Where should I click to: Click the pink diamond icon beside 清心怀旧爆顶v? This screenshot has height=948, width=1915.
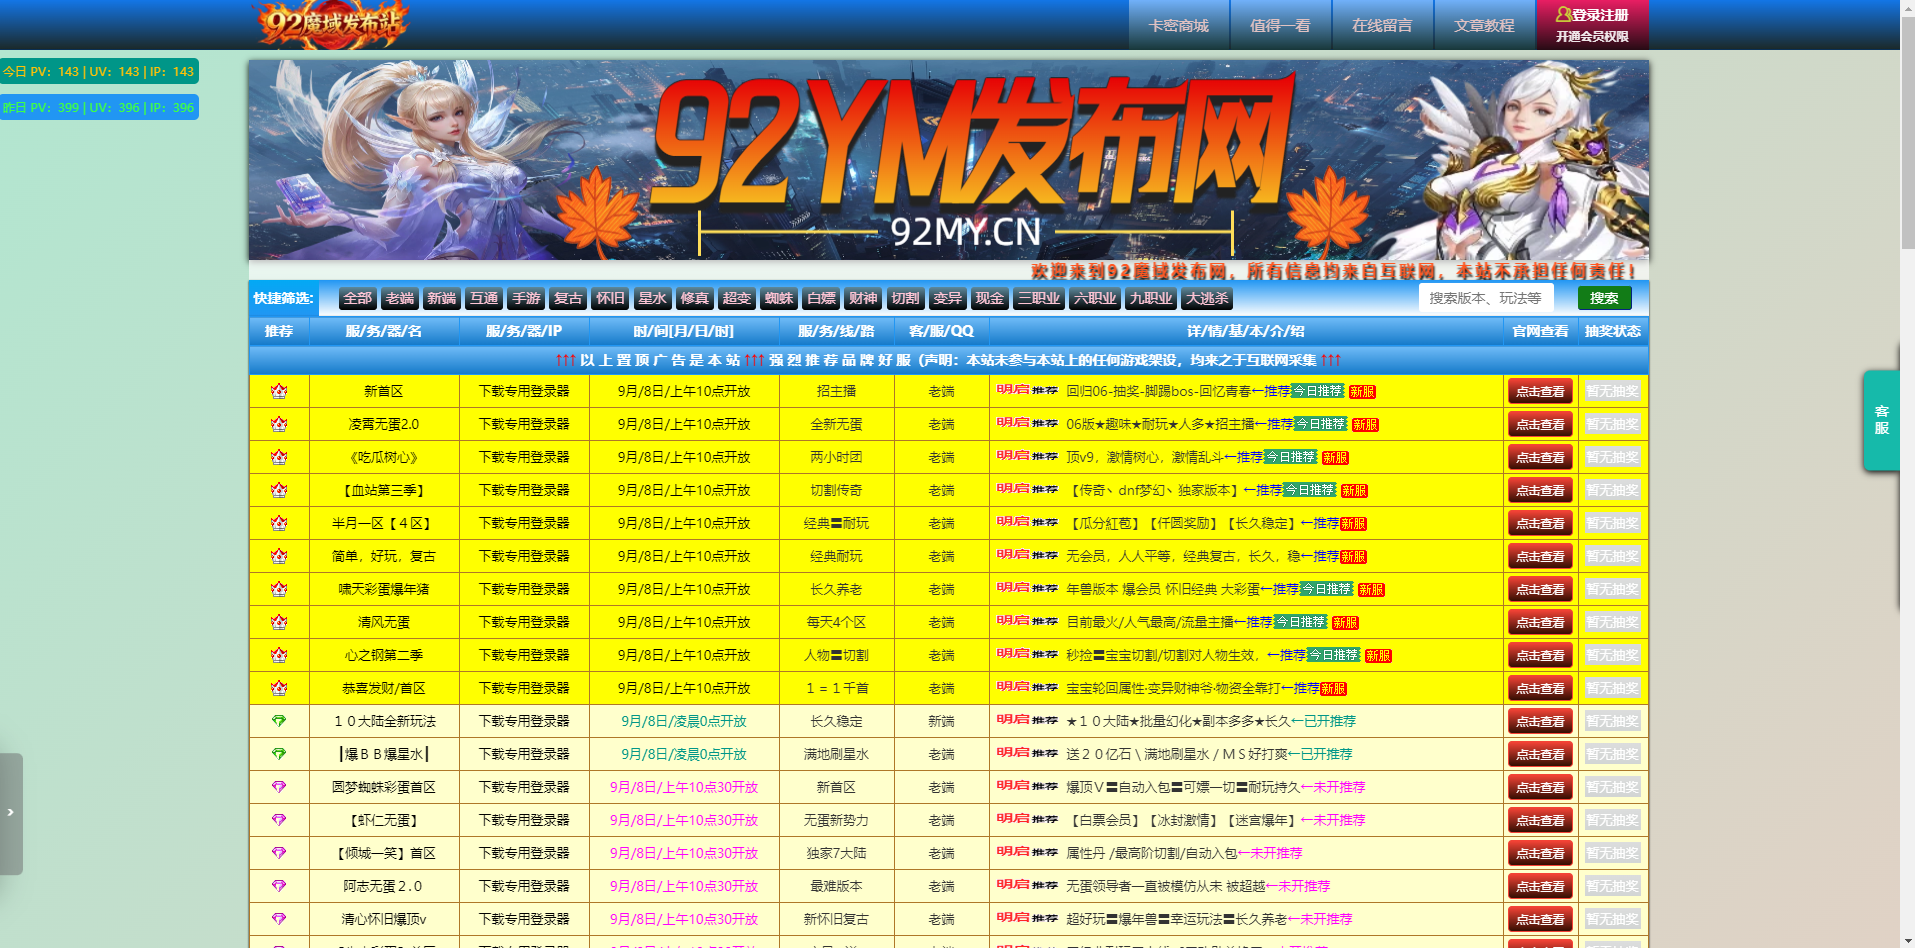[x=279, y=919]
